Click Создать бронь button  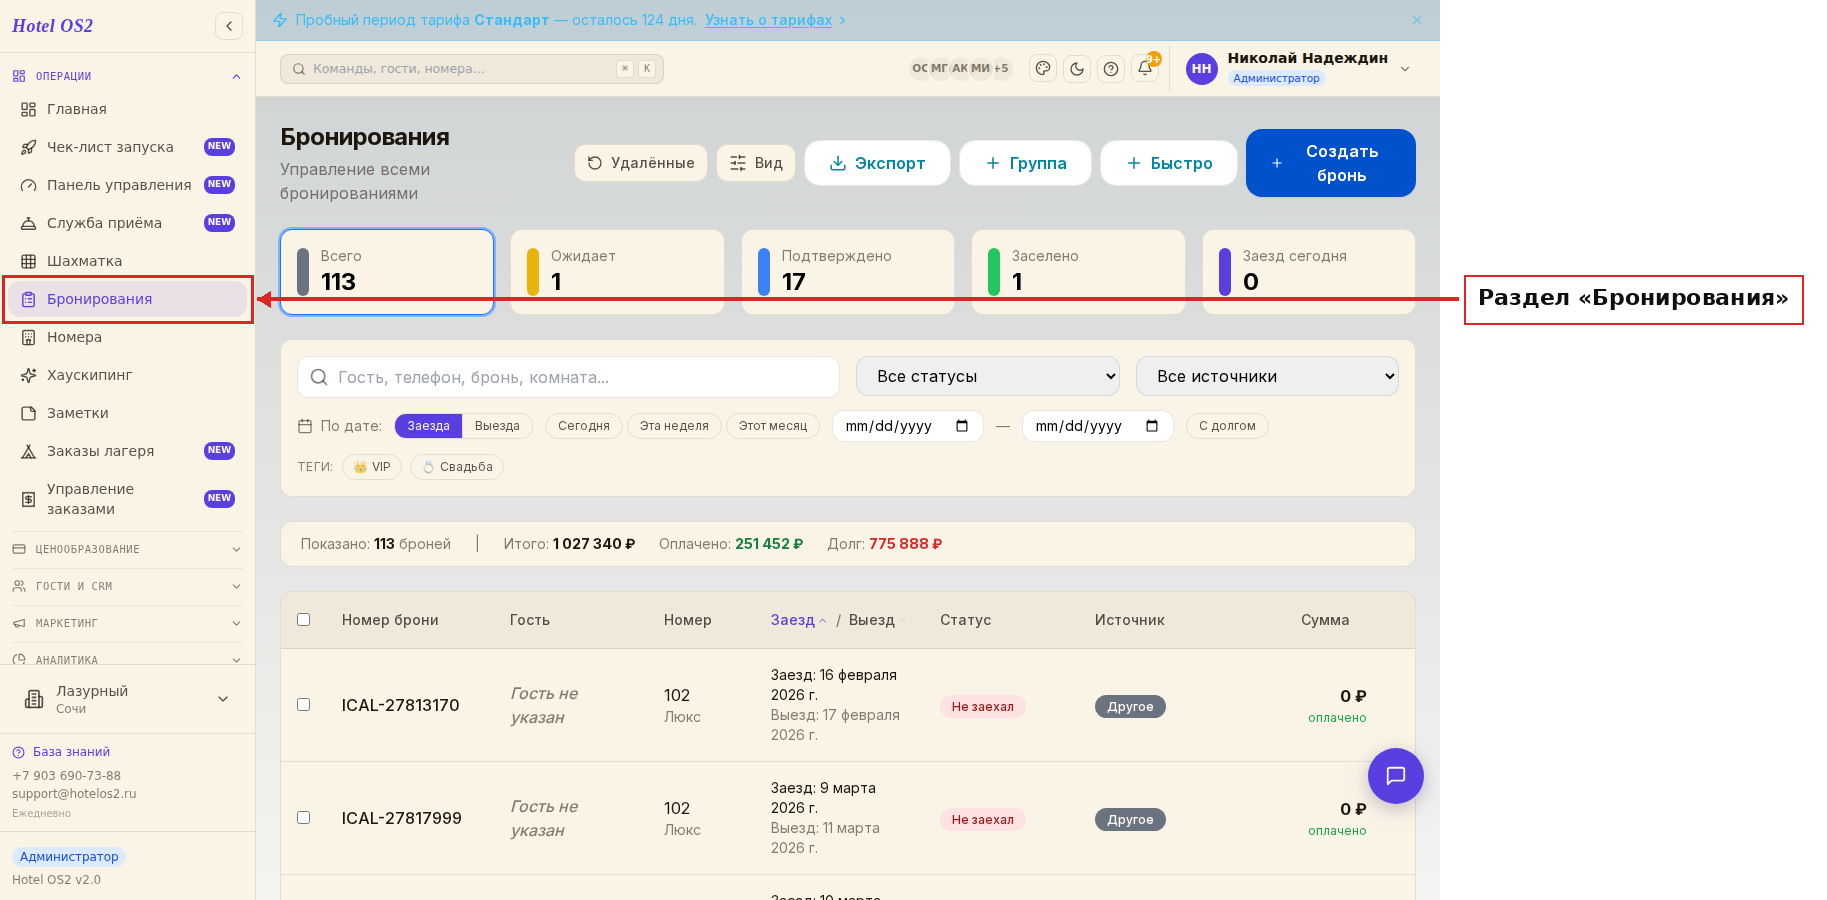pyautogui.click(x=1331, y=163)
